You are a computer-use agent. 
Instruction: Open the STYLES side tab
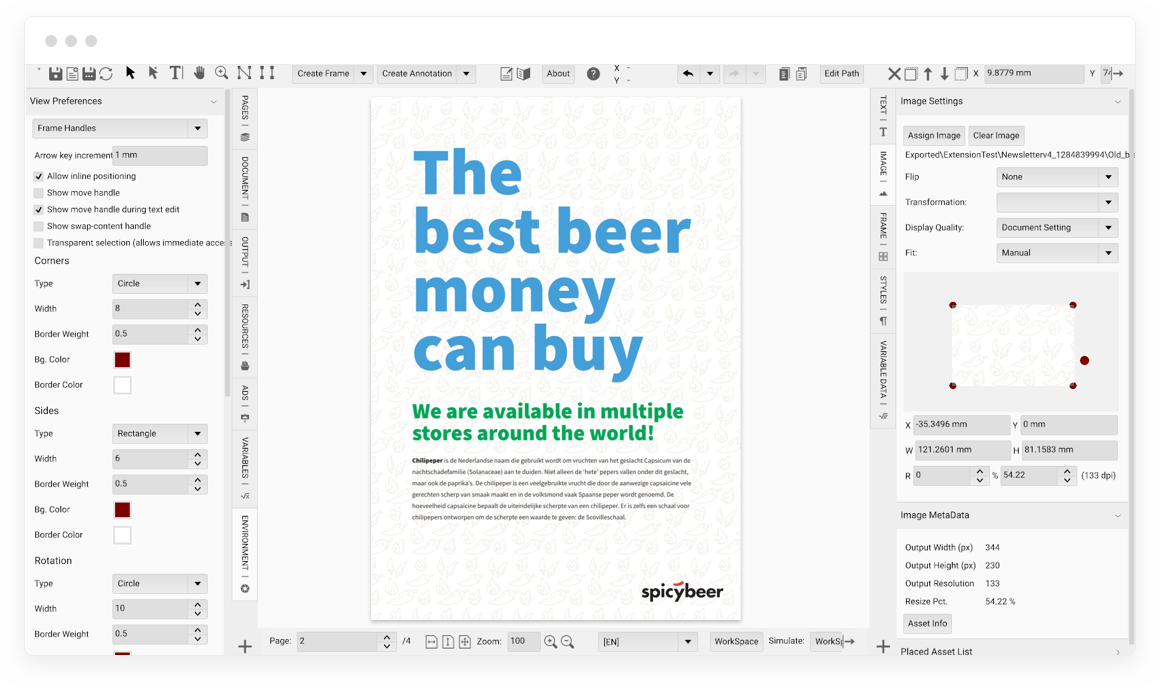(883, 300)
